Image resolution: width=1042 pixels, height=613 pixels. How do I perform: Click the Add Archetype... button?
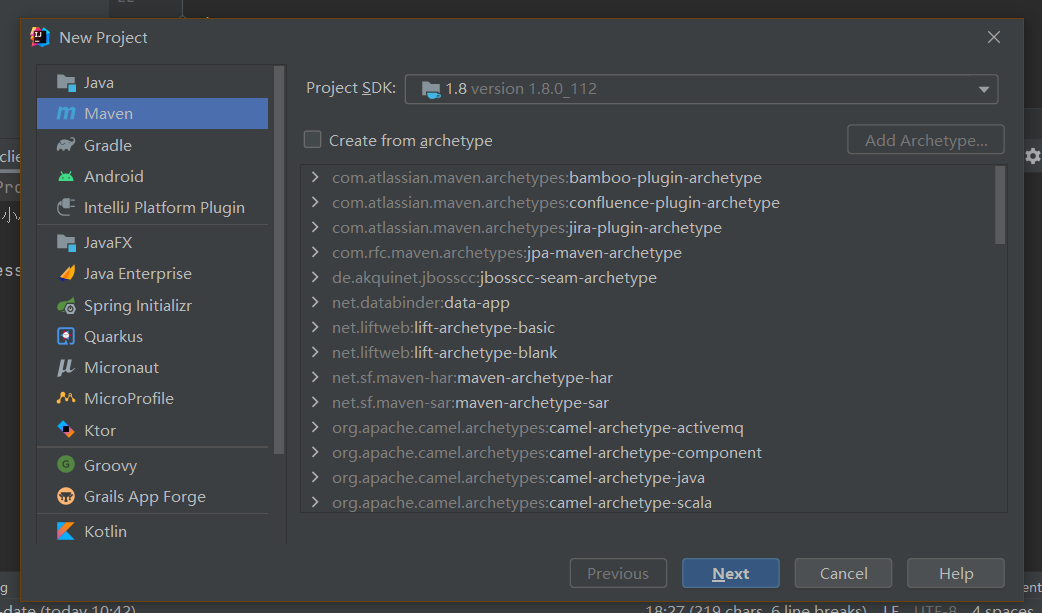926,140
